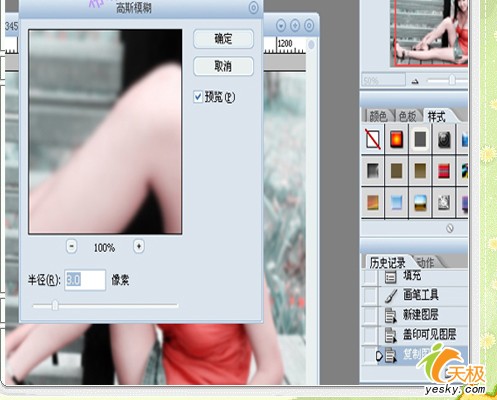Switch to the 色板 tab
Viewport: 497px width, 400px height.
pos(408,116)
